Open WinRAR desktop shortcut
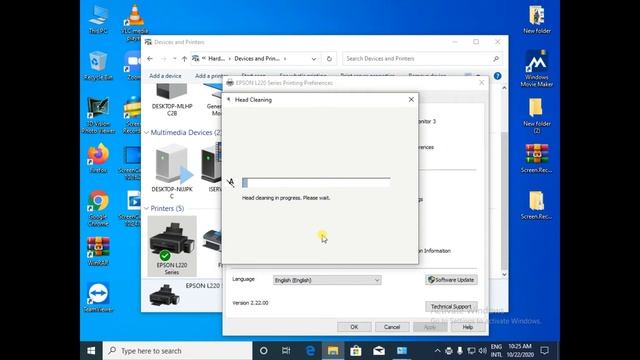This screenshot has width=640, height=360. pos(98,251)
